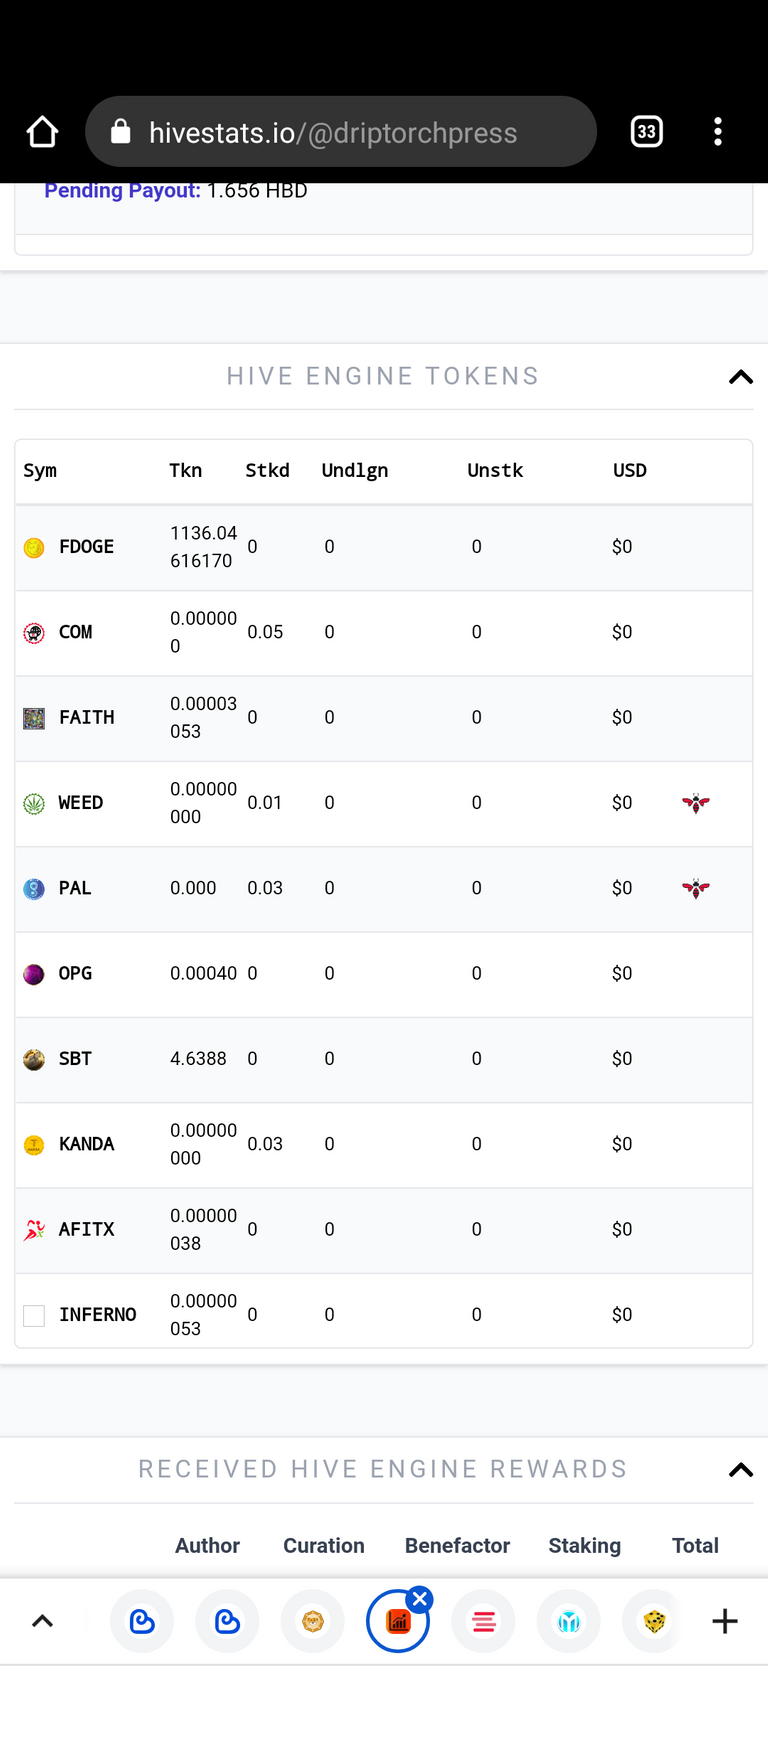Screen dimensions: 768x1749
Task: Open the browser three-dot menu
Action: (x=718, y=132)
